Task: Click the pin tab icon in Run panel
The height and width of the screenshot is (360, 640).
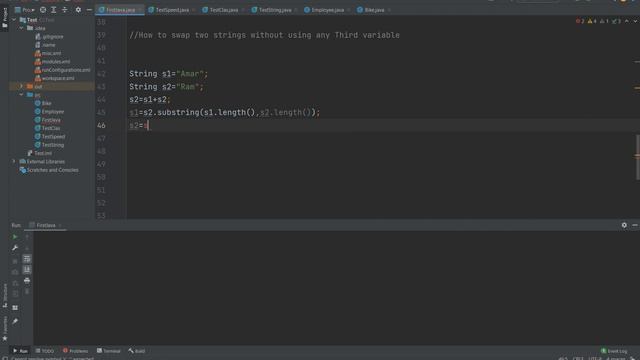Action: pyautogui.click(x=15, y=322)
